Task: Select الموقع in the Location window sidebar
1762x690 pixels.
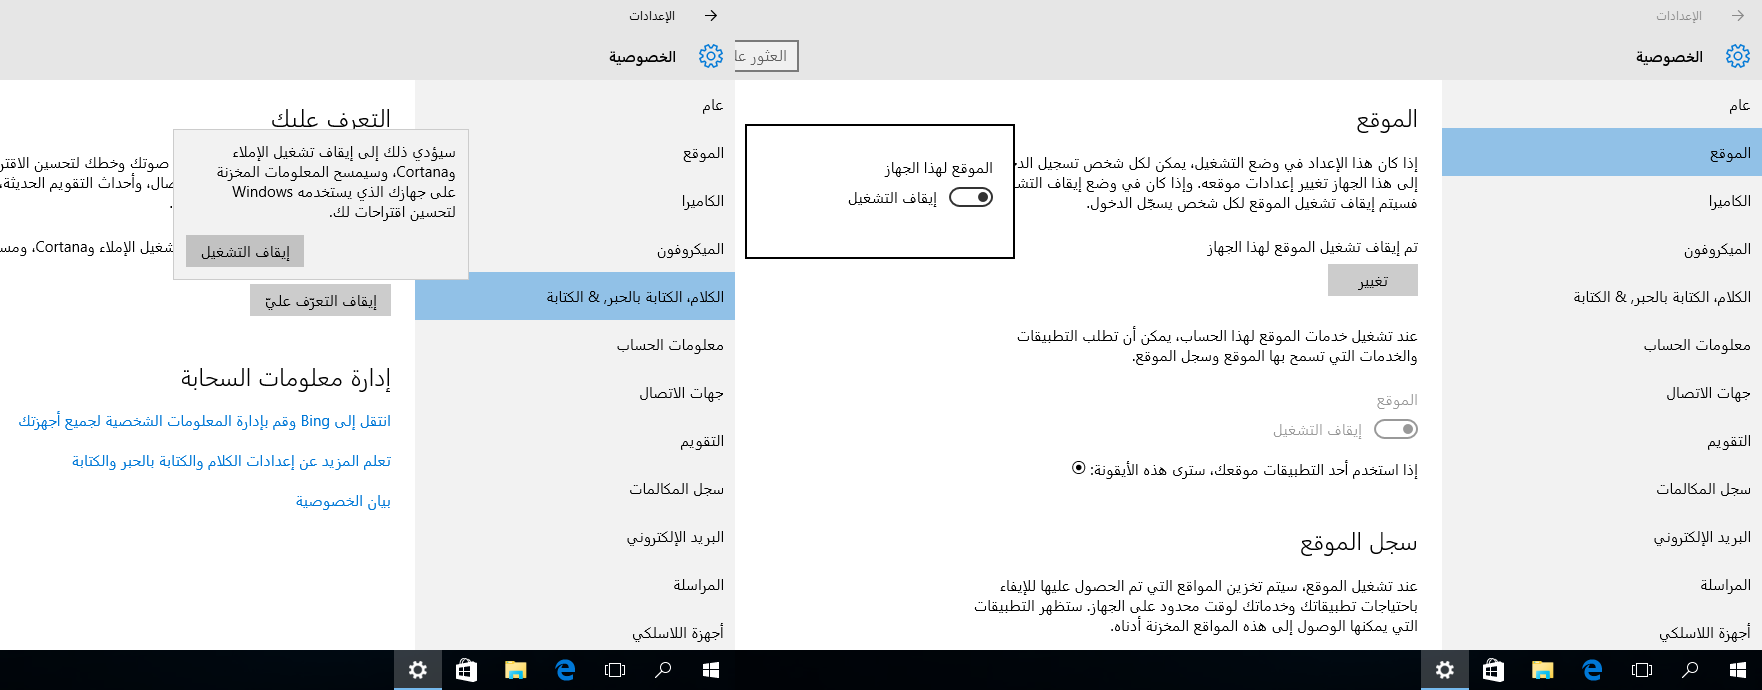Action: pos(1602,153)
